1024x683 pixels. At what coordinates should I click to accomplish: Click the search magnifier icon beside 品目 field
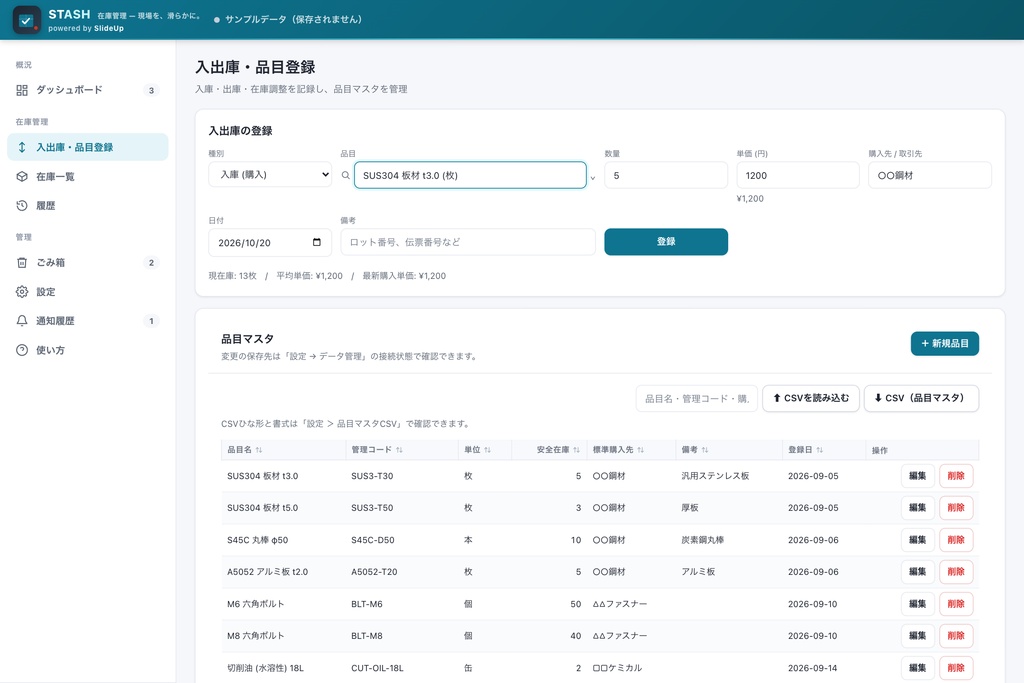click(345, 175)
